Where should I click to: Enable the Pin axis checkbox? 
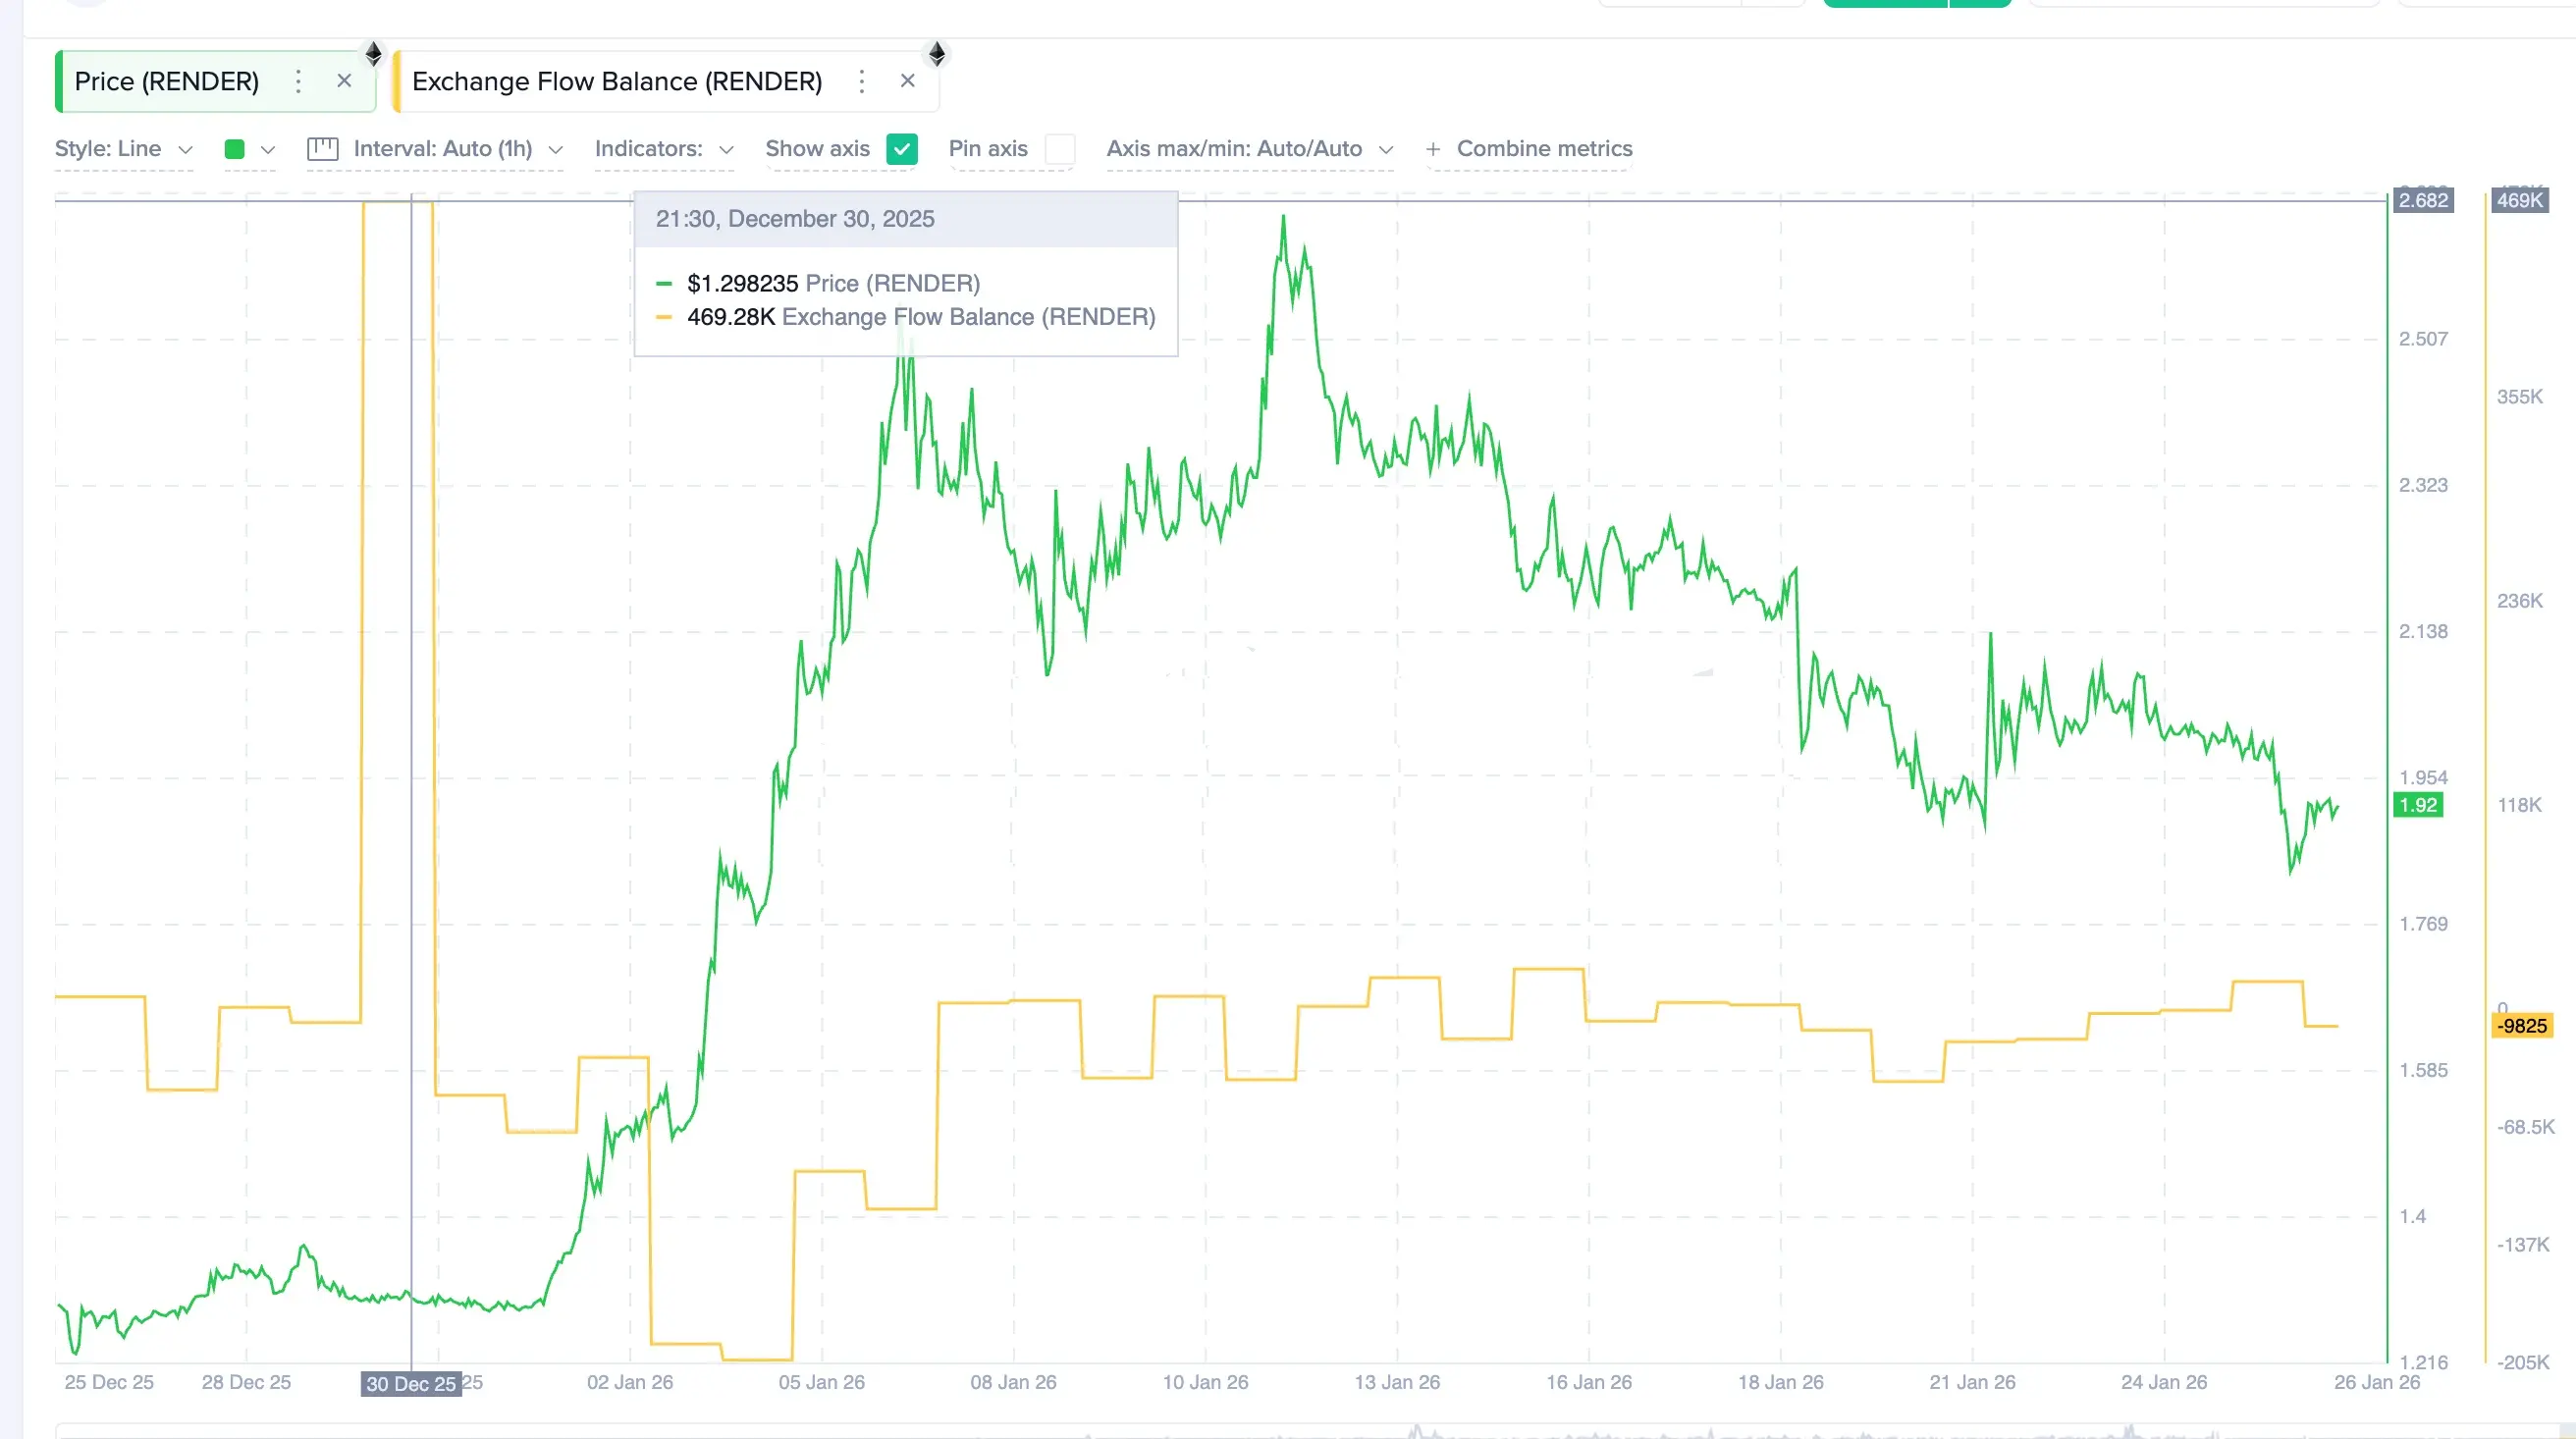coord(1060,149)
